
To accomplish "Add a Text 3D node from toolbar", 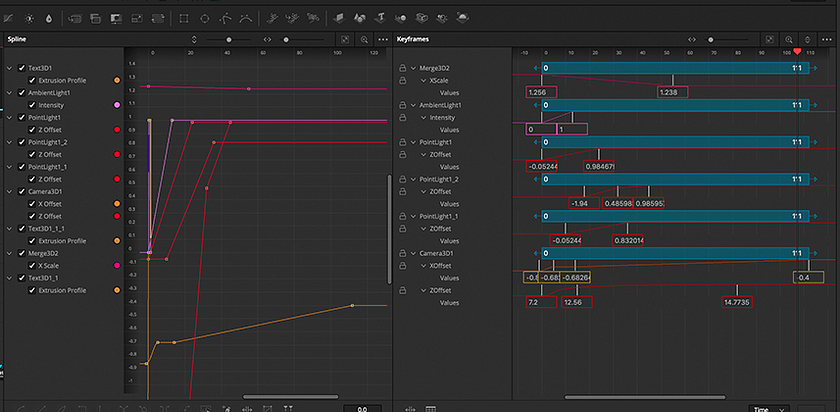I will (x=380, y=19).
